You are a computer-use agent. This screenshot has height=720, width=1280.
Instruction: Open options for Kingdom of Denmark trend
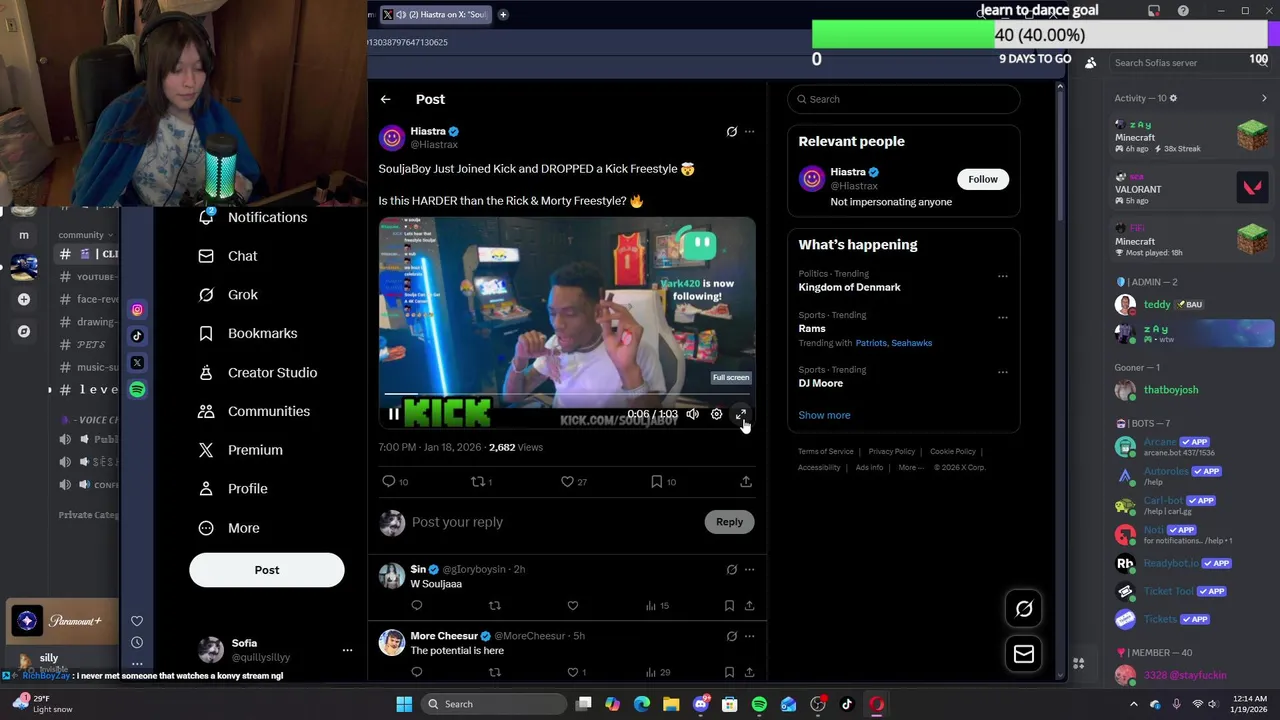[x=1002, y=276]
